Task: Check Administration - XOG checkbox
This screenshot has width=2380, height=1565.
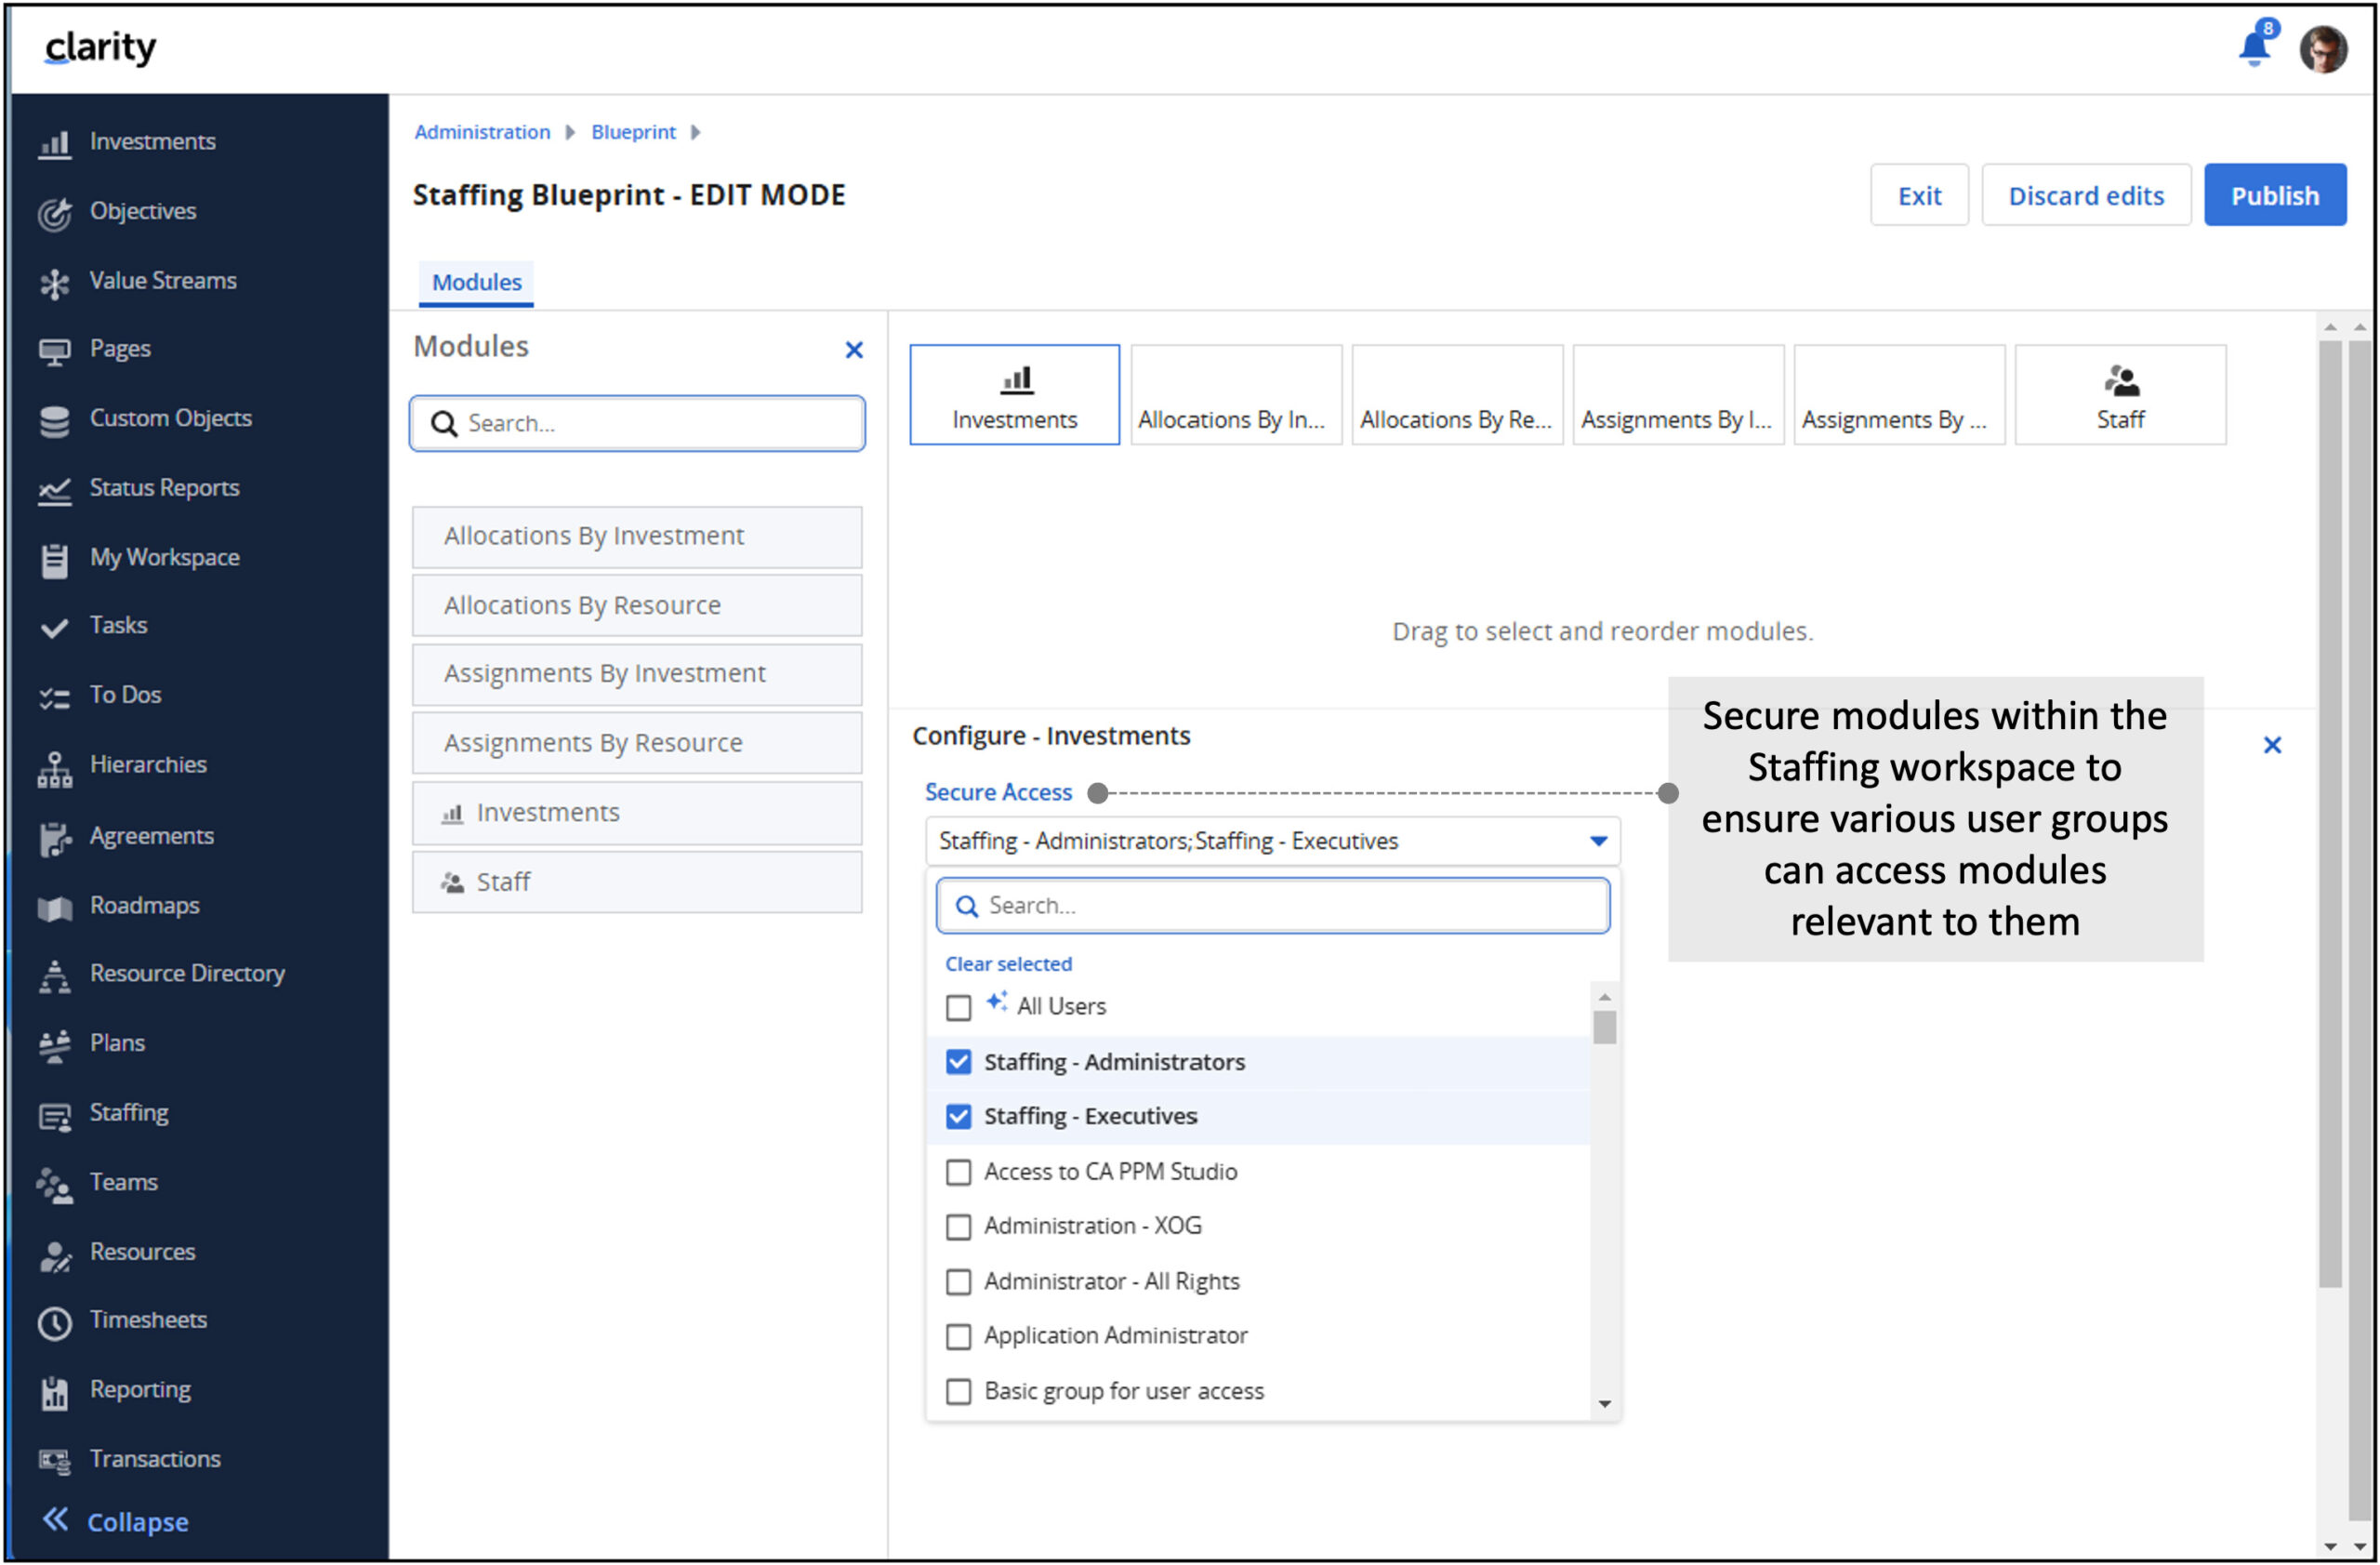Action: point(958,1226)
